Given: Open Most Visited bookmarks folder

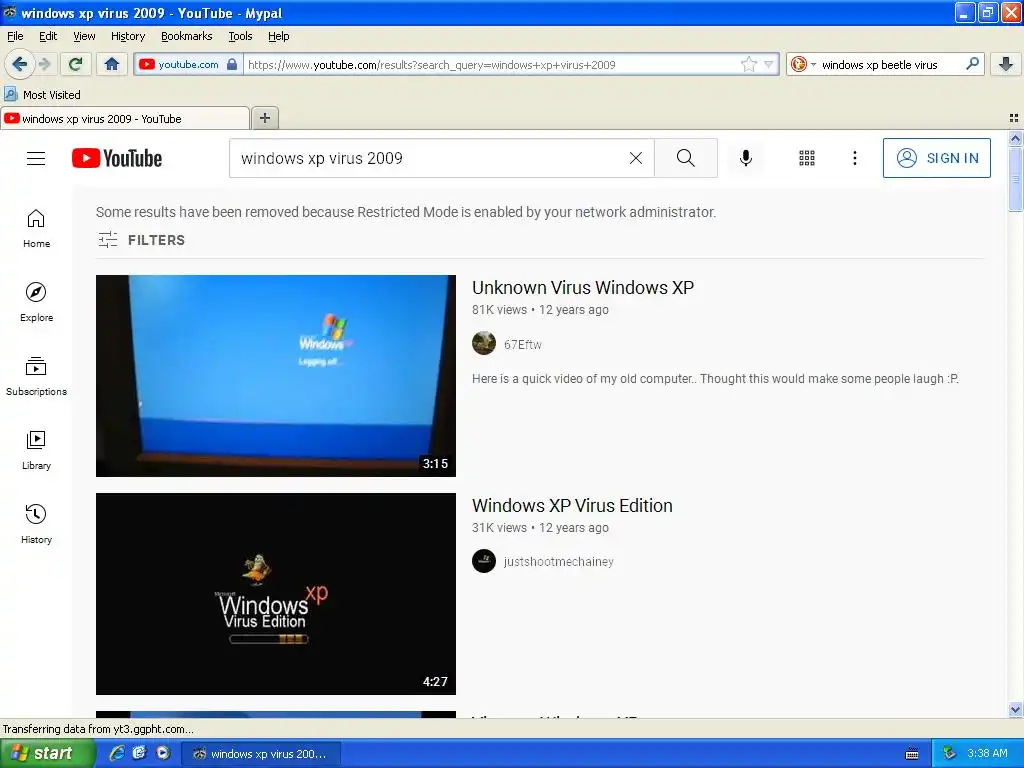Looking at the screenshot, I should click(43, 95).
